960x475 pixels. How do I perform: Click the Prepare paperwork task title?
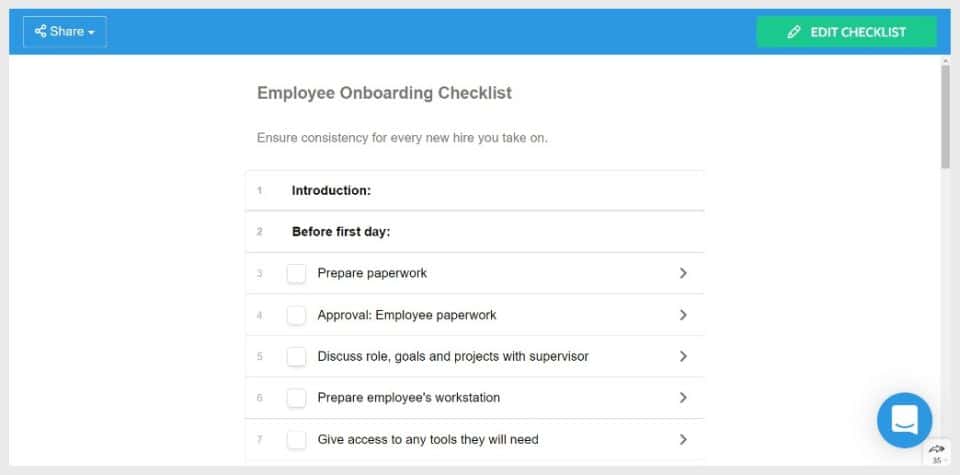pos(372,273)
